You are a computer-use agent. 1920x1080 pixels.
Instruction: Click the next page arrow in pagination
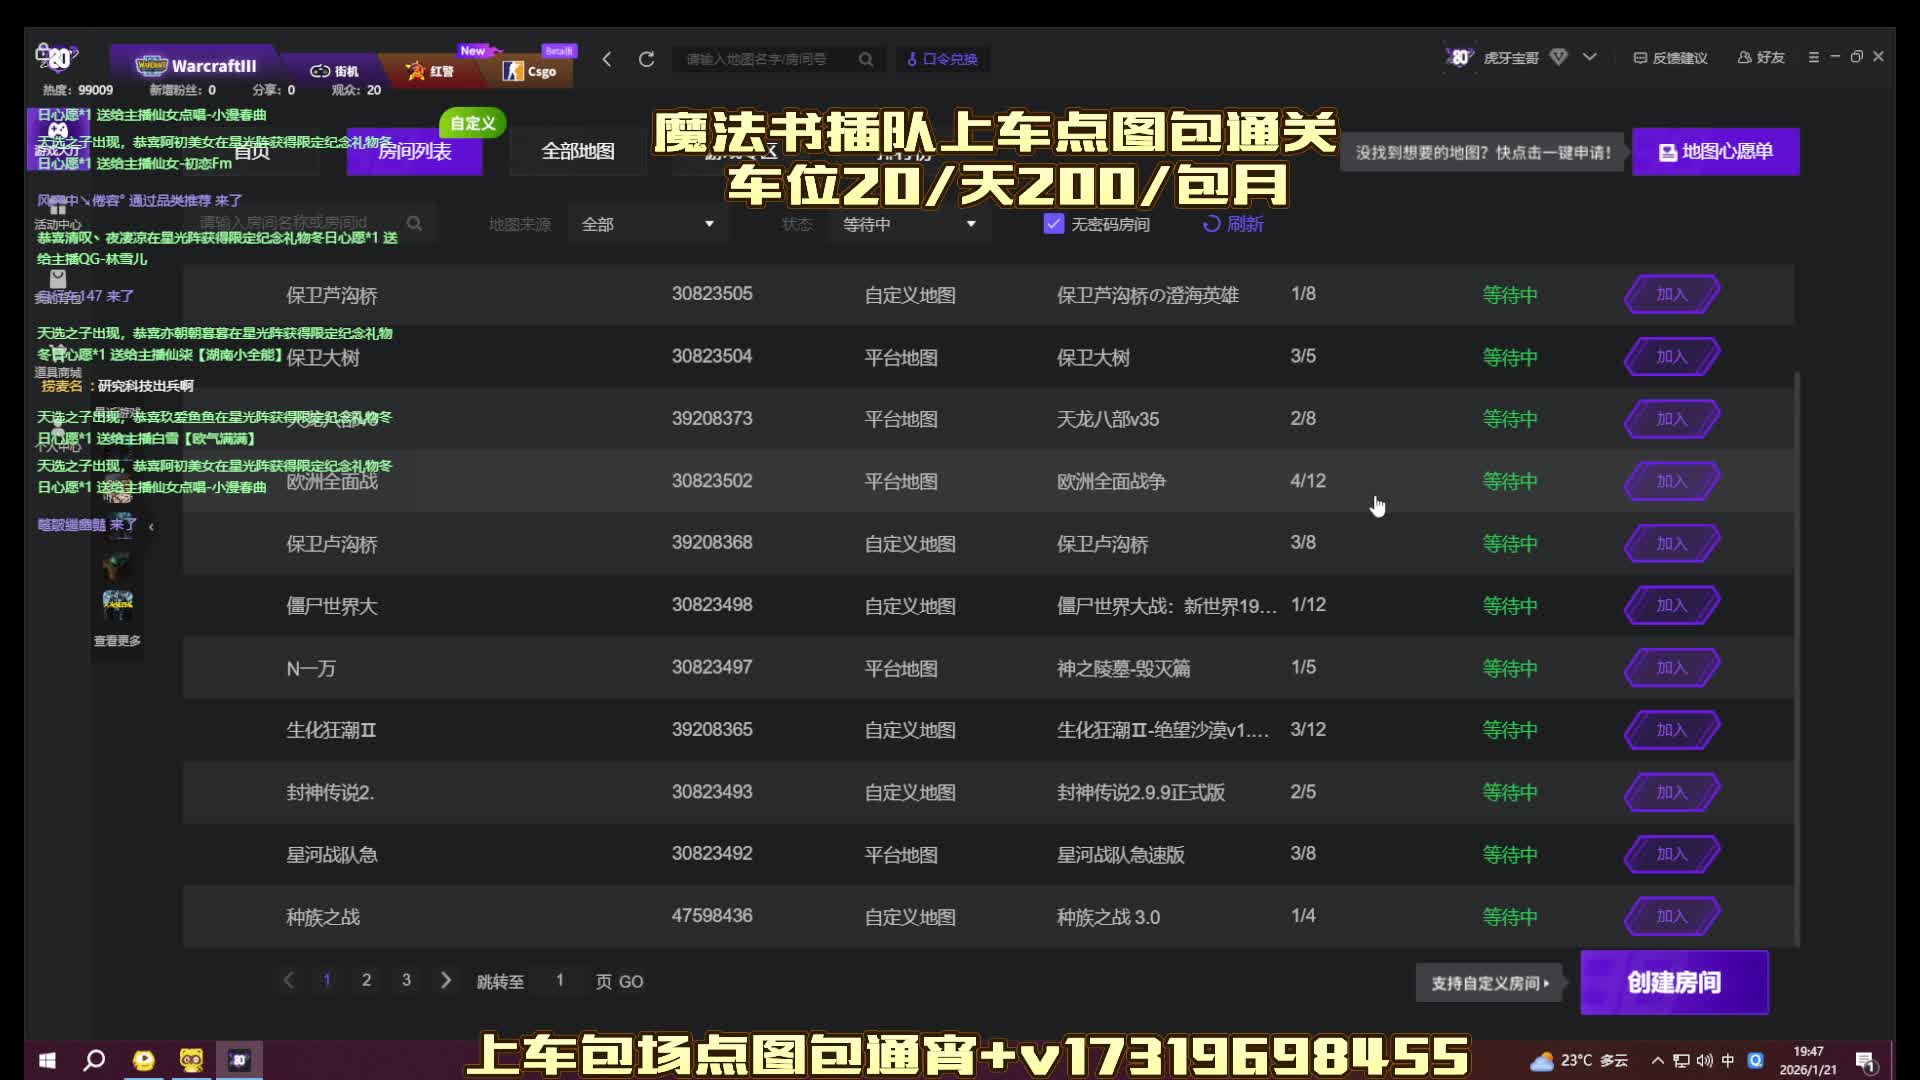(446, 980)
